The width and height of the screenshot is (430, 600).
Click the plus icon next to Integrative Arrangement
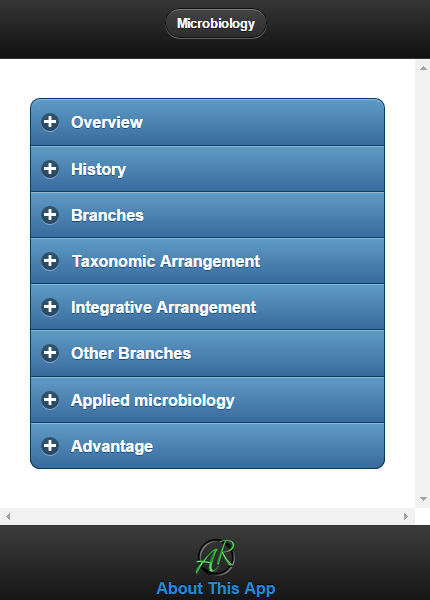click(x=50, y=307)
